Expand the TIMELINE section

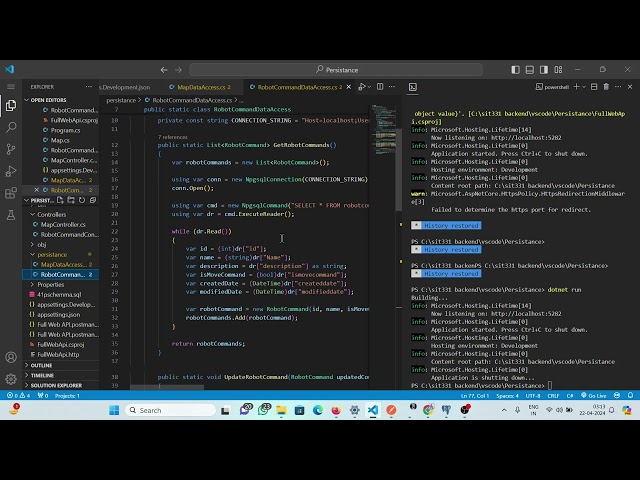point(27,375)
